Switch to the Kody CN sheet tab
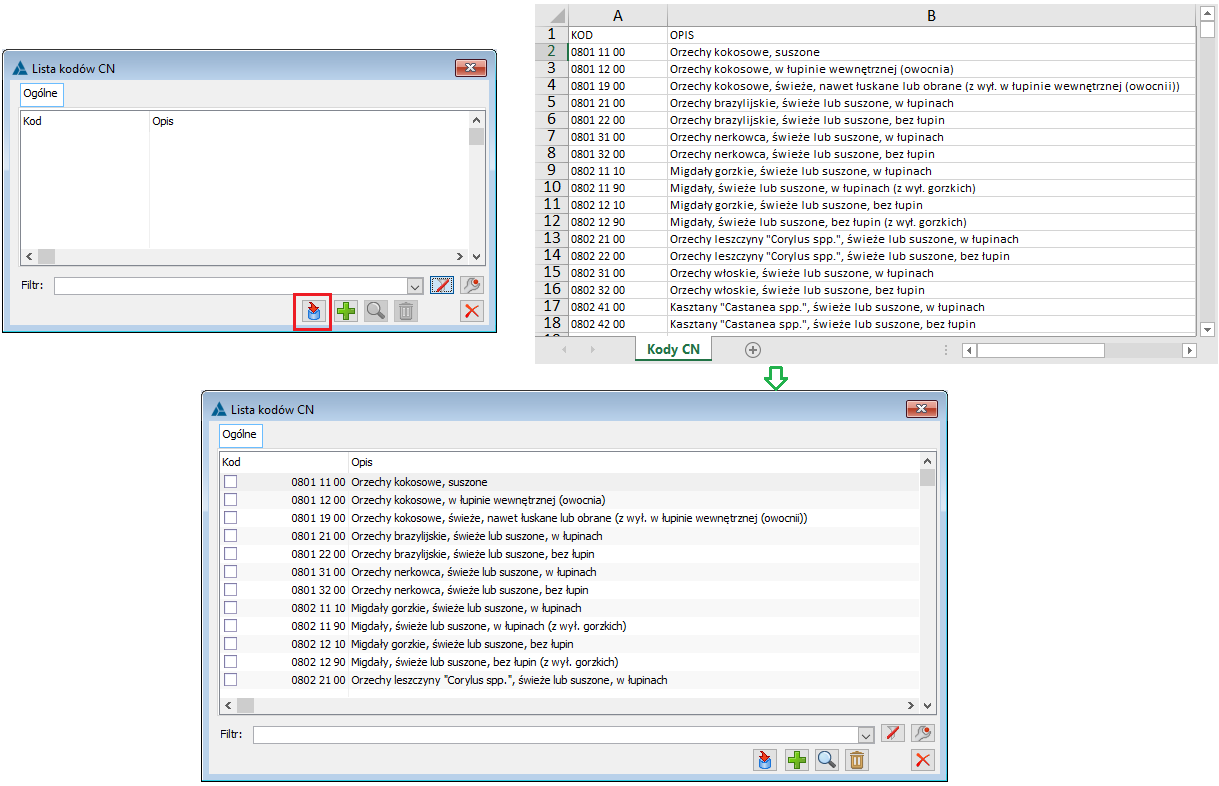Viewport: 1219px width, 786px height. (x=674, y=349)
